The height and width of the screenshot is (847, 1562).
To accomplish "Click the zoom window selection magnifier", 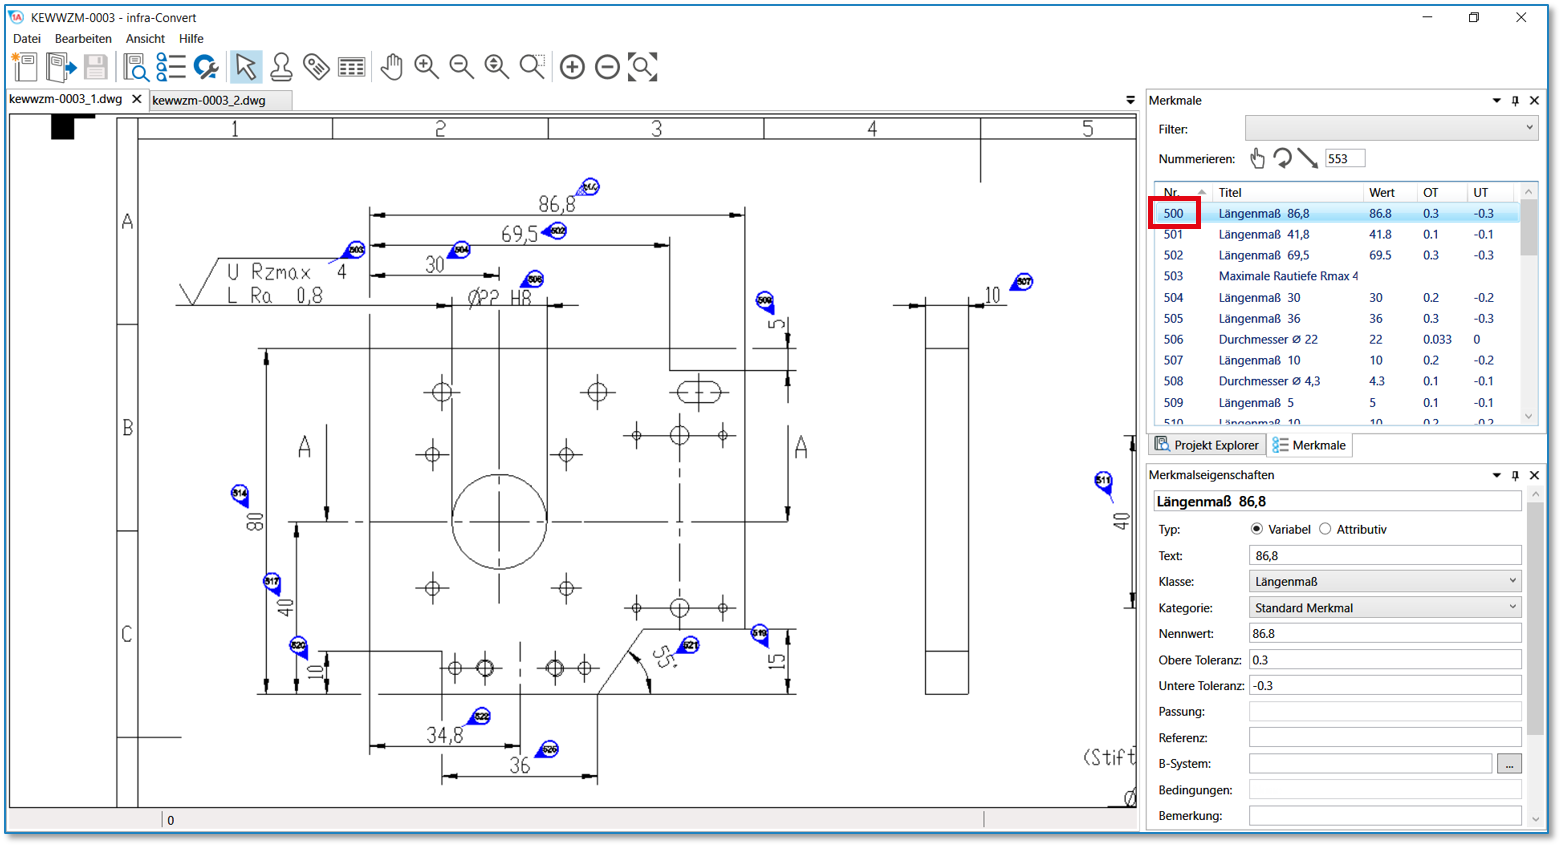I will (532, 67).
